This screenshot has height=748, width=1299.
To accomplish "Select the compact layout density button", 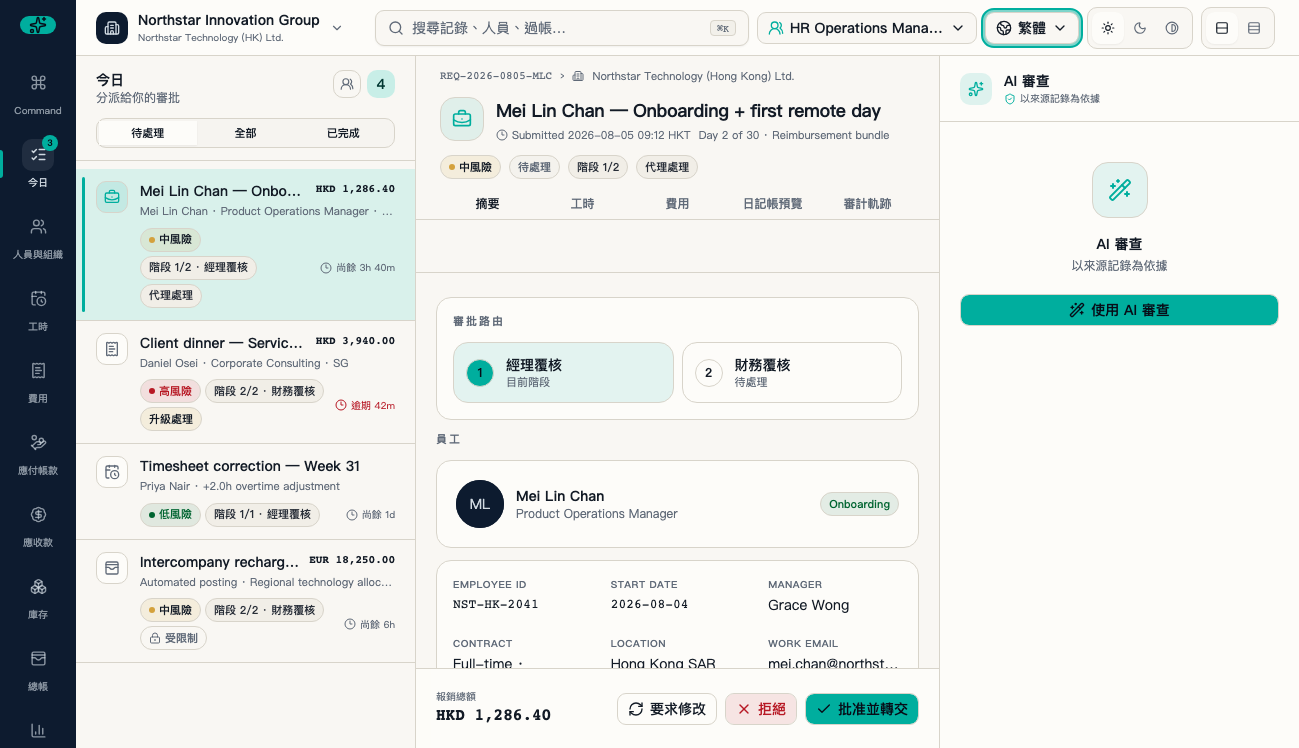I will pyautogui.click(x=1254, y=28).
